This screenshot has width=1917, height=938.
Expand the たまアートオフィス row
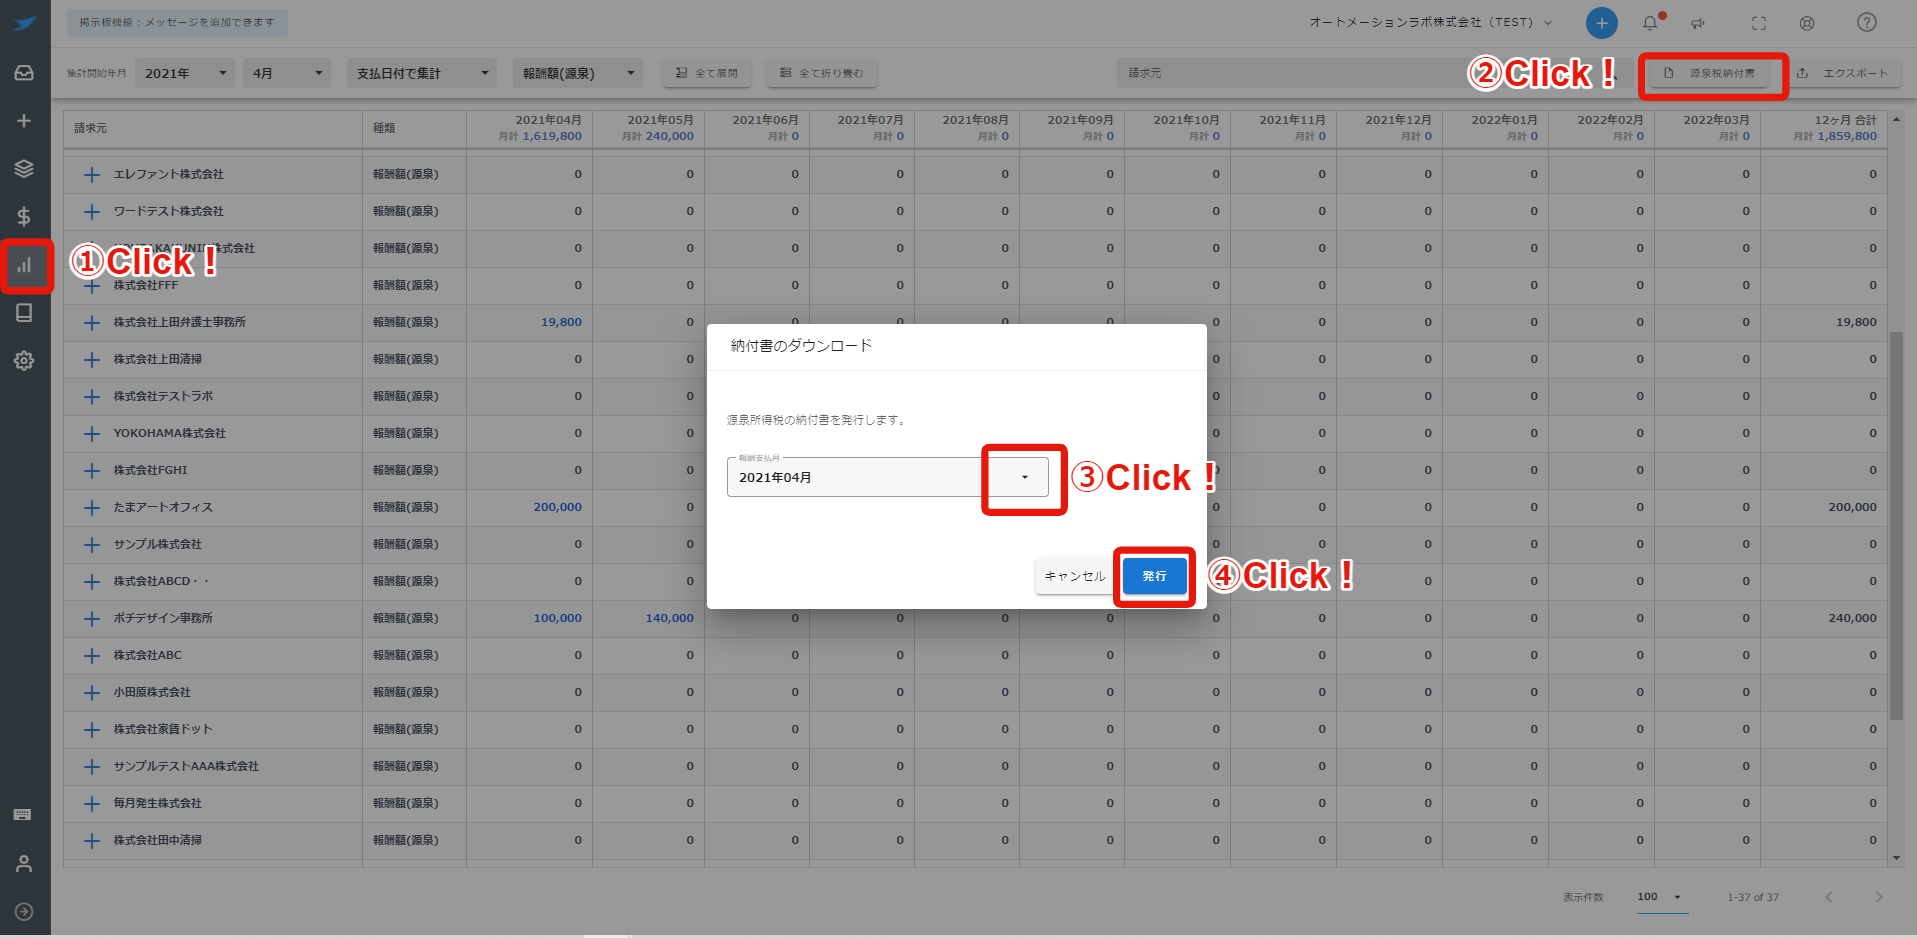(92, 508)
